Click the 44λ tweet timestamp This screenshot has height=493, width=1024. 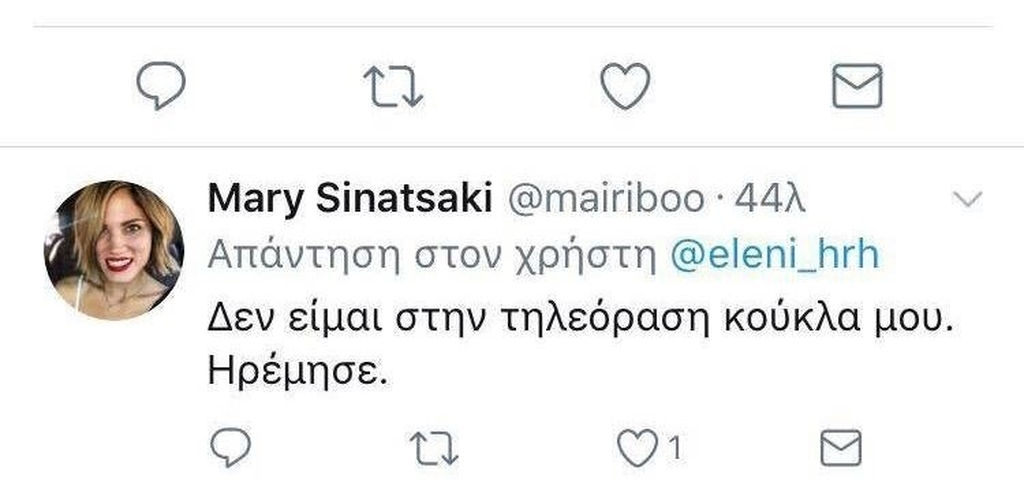tap(770, 199)
